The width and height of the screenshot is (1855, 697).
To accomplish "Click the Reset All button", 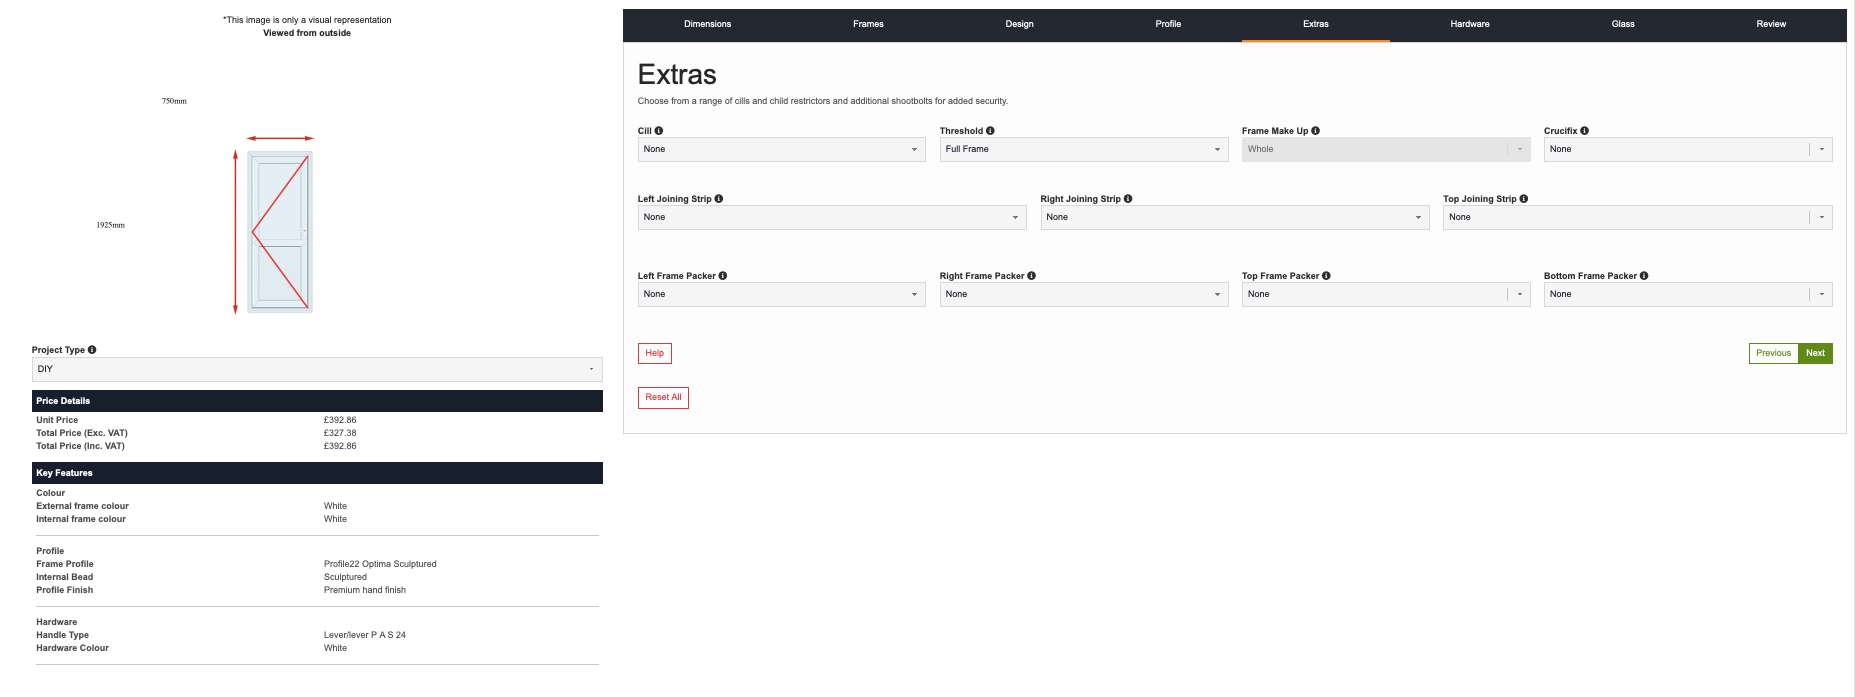I will tap(663, 397).
